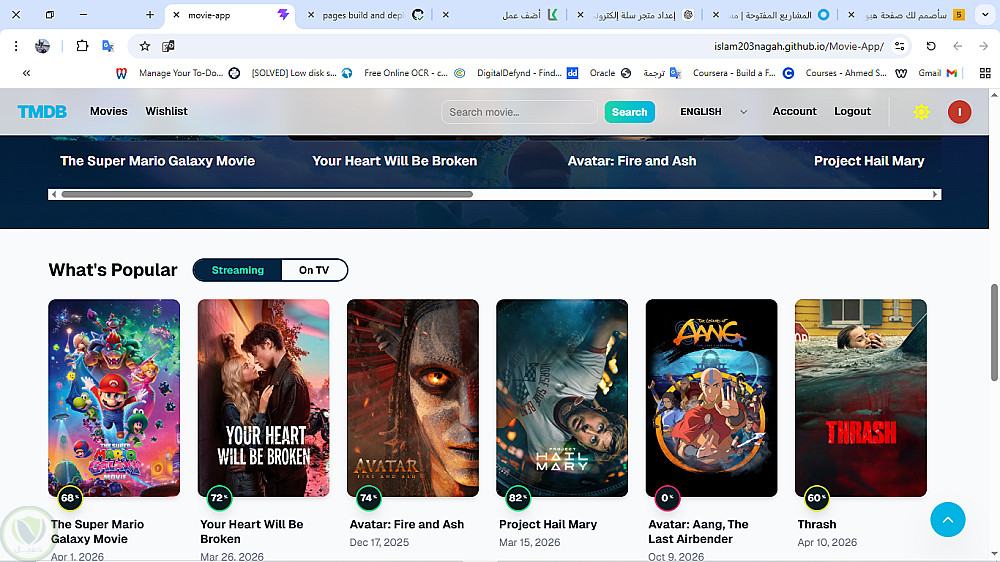Image resolution: width=1000 pixels, height=562 pixels.
Task: Close the movie-app tab
Action: click(176, 15)
